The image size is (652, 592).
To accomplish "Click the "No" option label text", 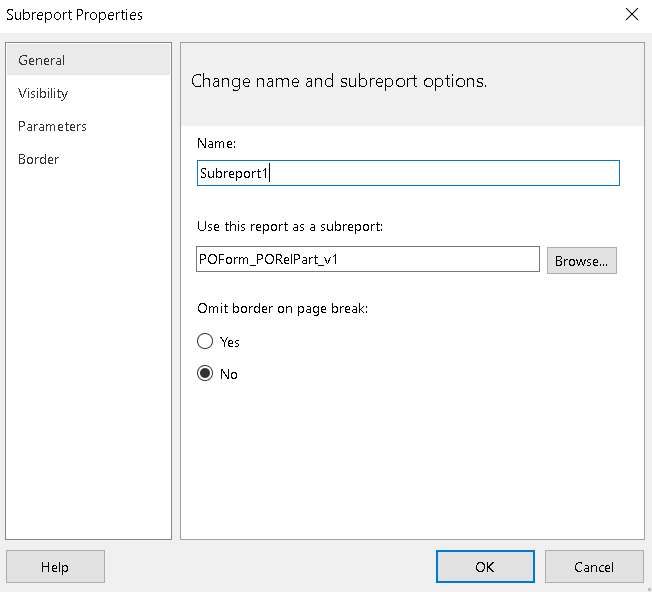I will 229,375.
